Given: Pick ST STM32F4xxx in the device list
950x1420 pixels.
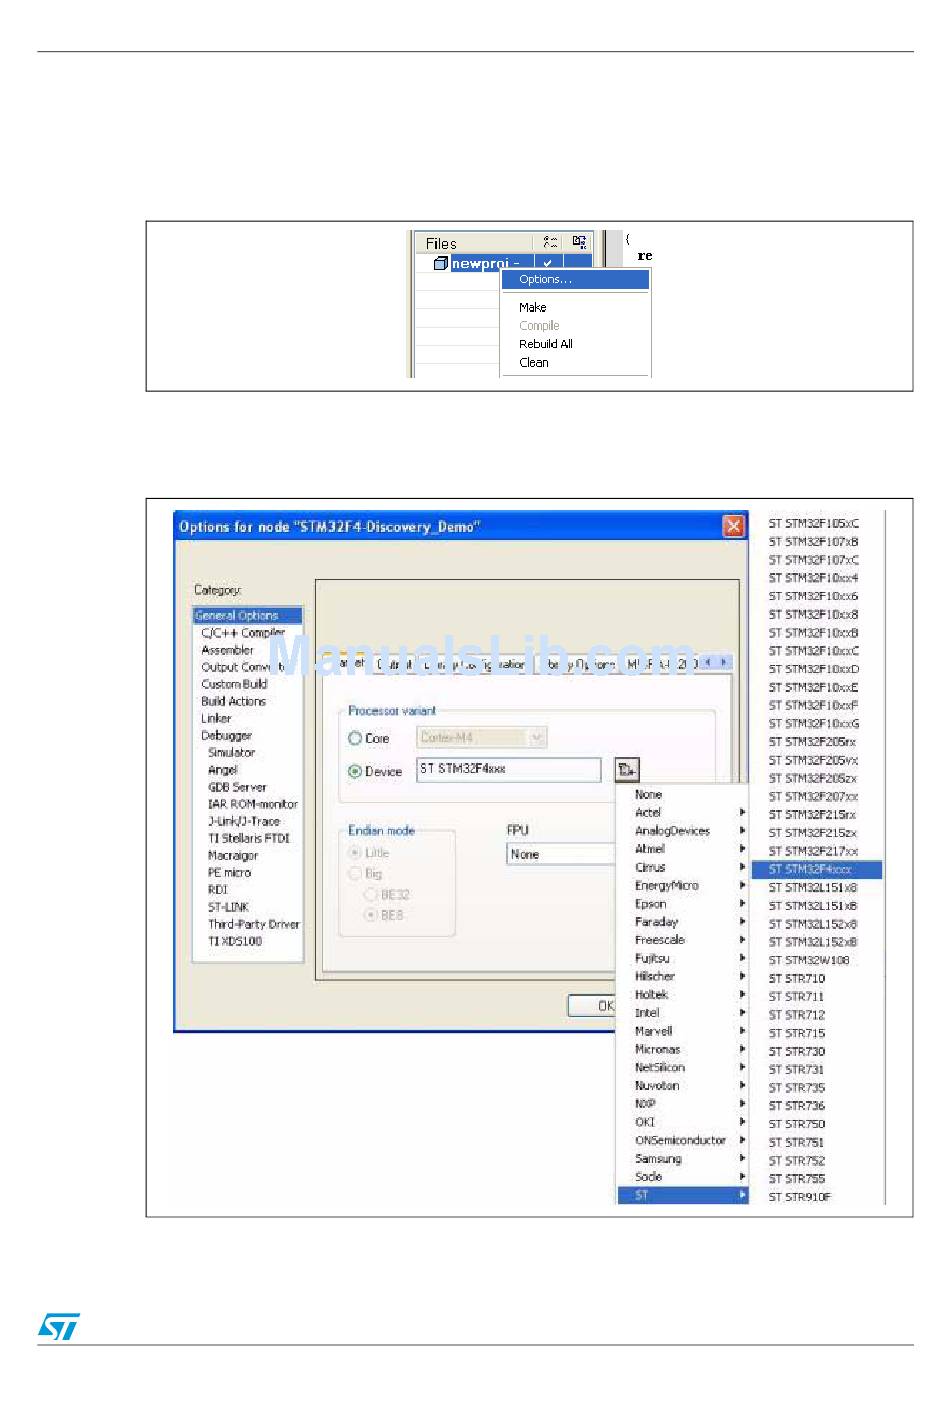Looking at the screenshot, I should click(817, 870).
